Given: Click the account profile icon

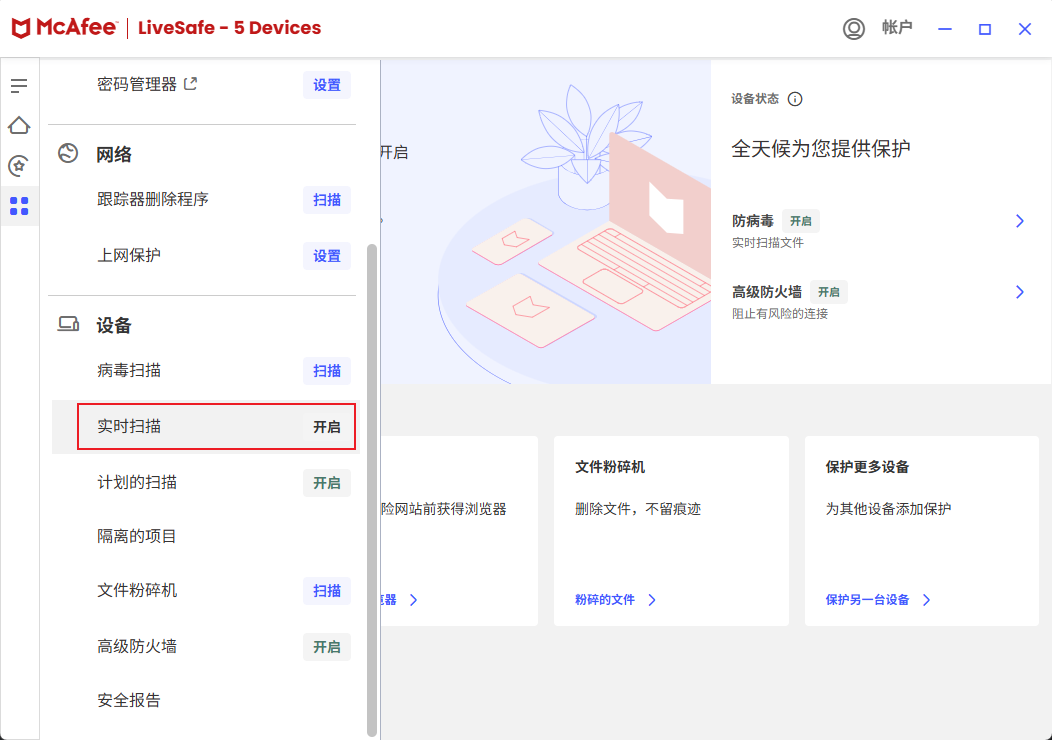Looking at the screenshot, I should click(853, 29).
